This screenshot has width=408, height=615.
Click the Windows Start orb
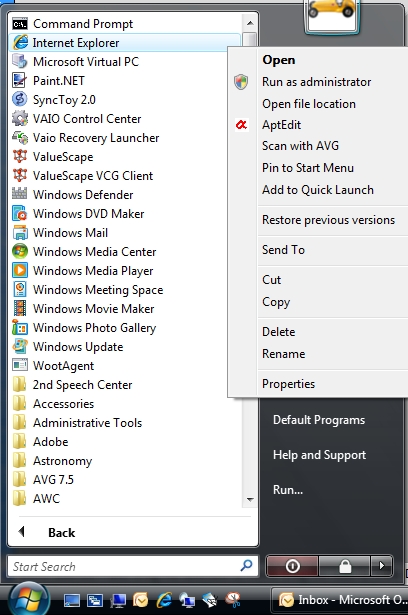(29, 600)
